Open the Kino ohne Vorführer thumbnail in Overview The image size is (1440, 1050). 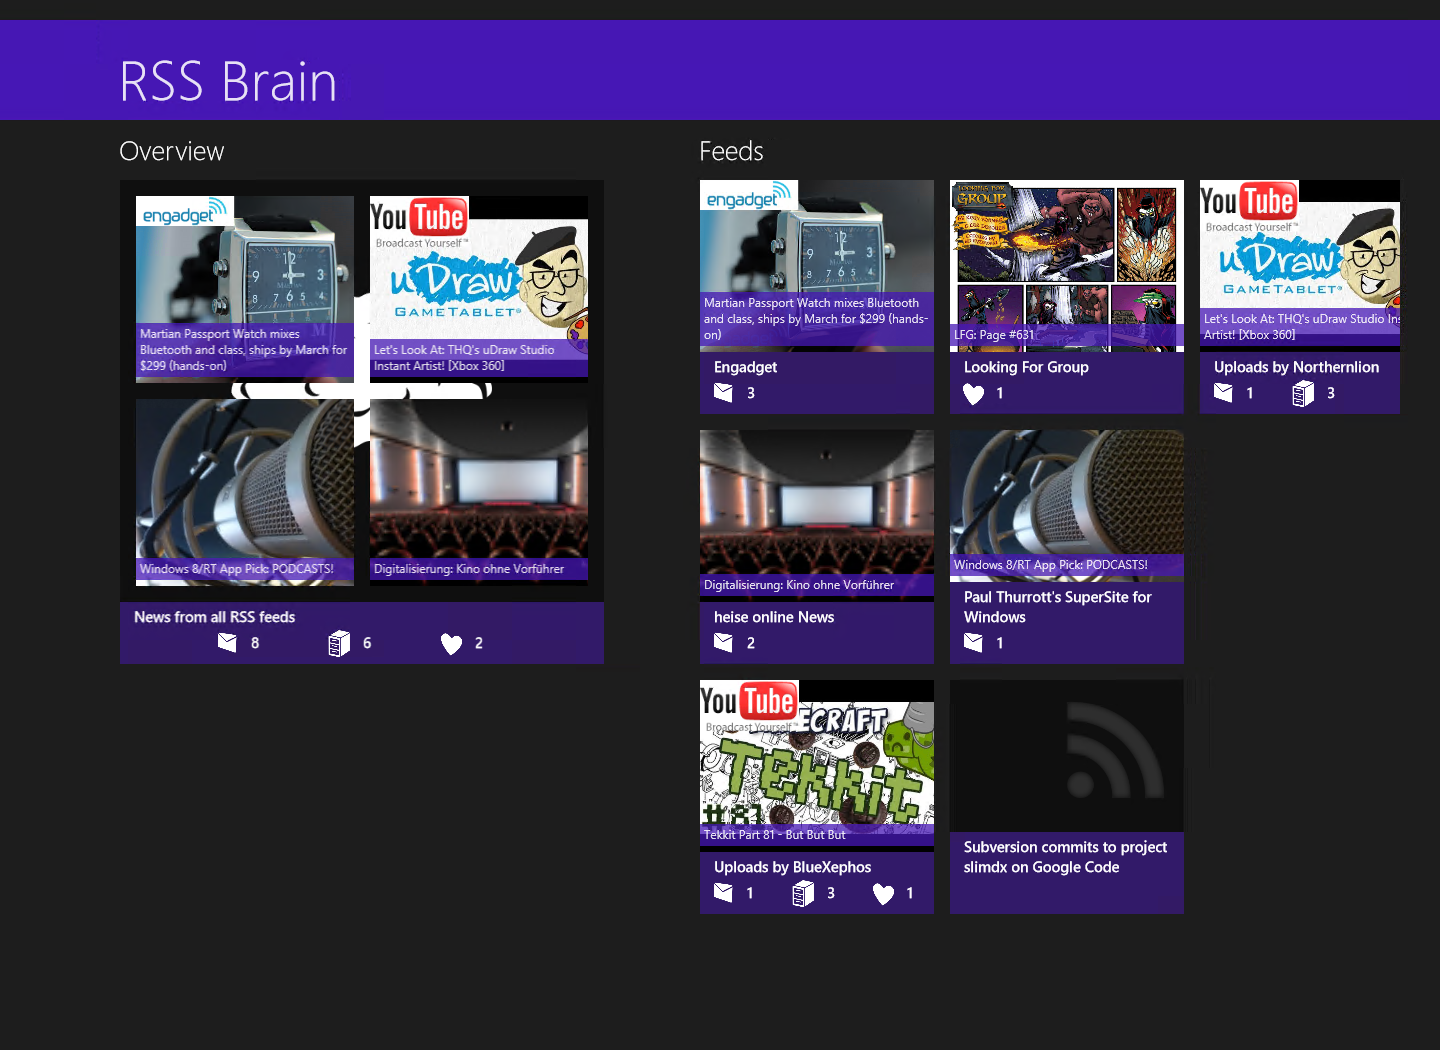coord(479,492)
